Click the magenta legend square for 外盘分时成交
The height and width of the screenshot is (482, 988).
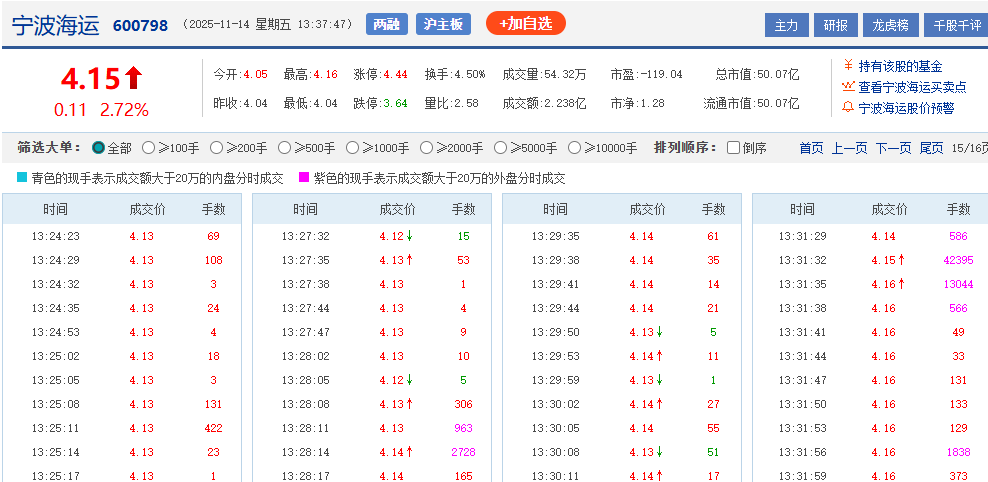[x=304, y=178]
